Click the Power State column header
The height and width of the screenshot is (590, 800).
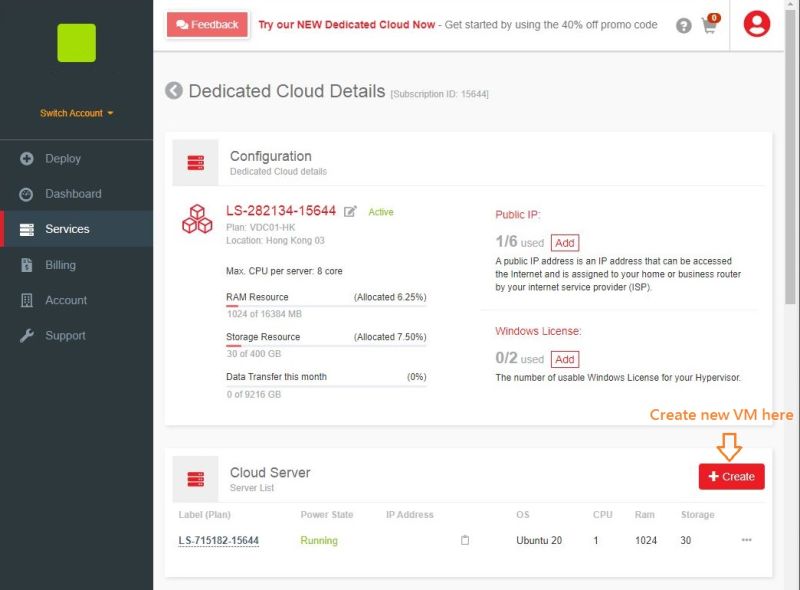pyautogui.click(x=327, y=514)
